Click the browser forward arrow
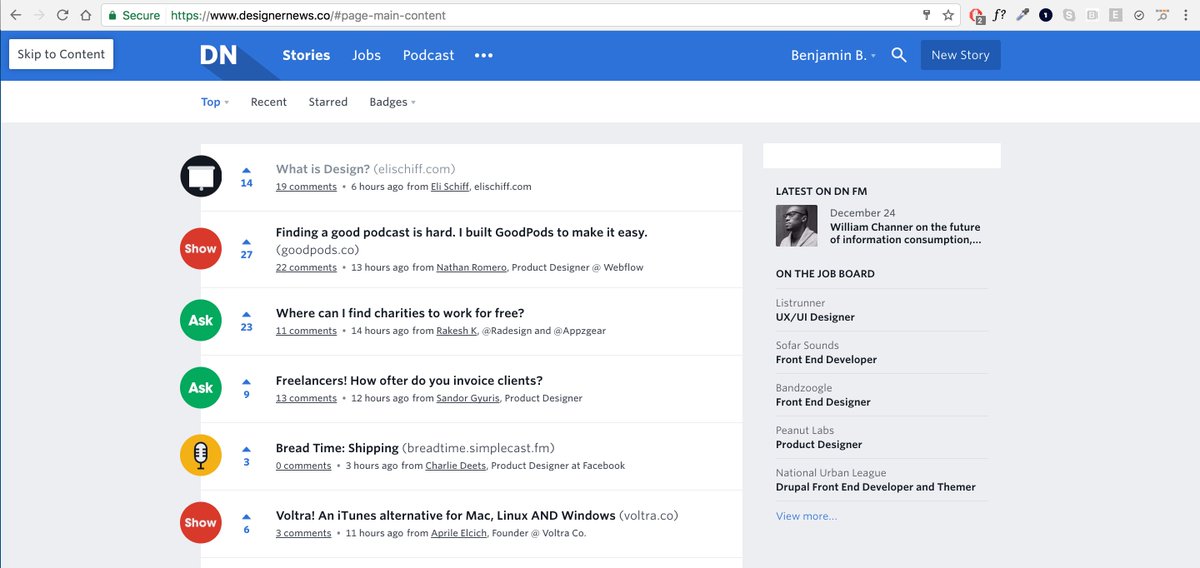Screen dimensions: 1200x568 point(39,16)
